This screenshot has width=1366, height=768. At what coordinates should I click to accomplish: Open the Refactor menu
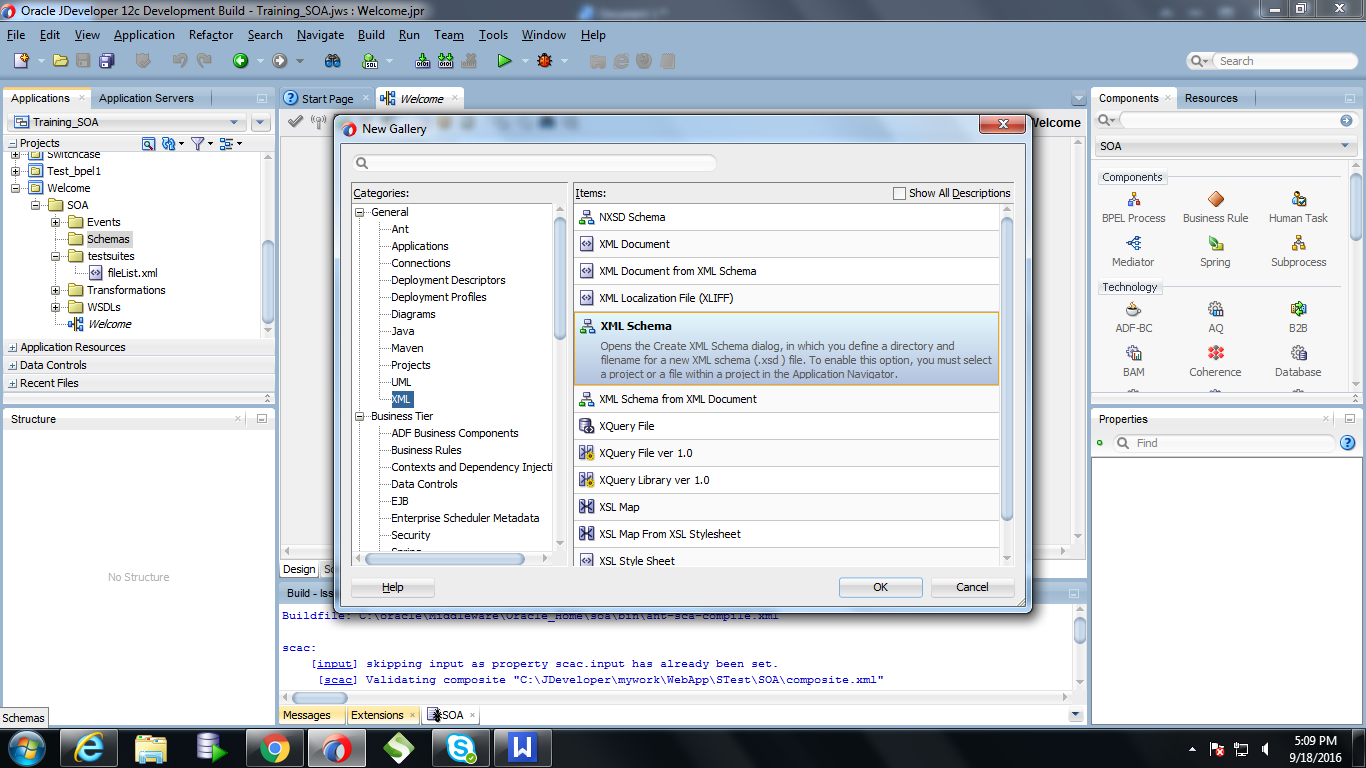[210, 34]
